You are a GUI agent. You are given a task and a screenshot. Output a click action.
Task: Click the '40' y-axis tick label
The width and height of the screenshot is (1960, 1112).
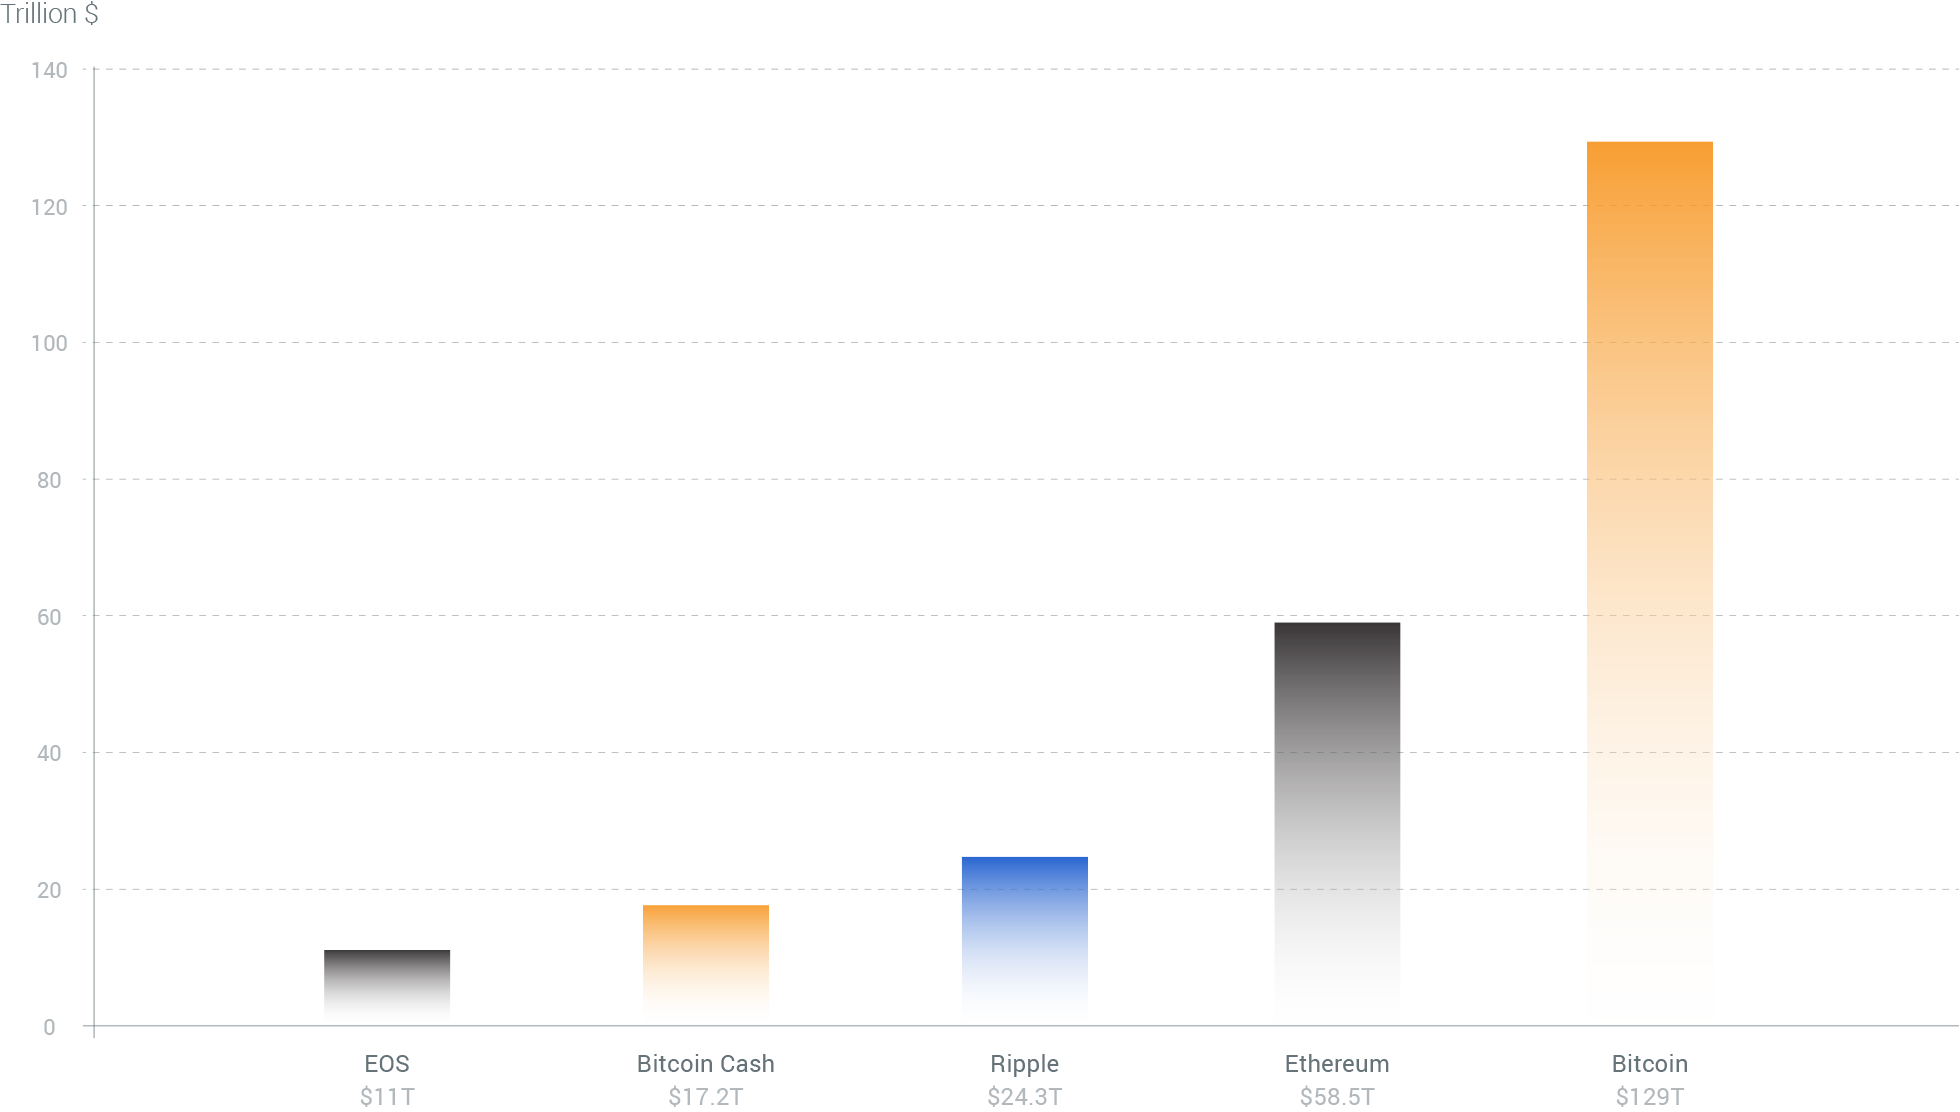(49, 753)
